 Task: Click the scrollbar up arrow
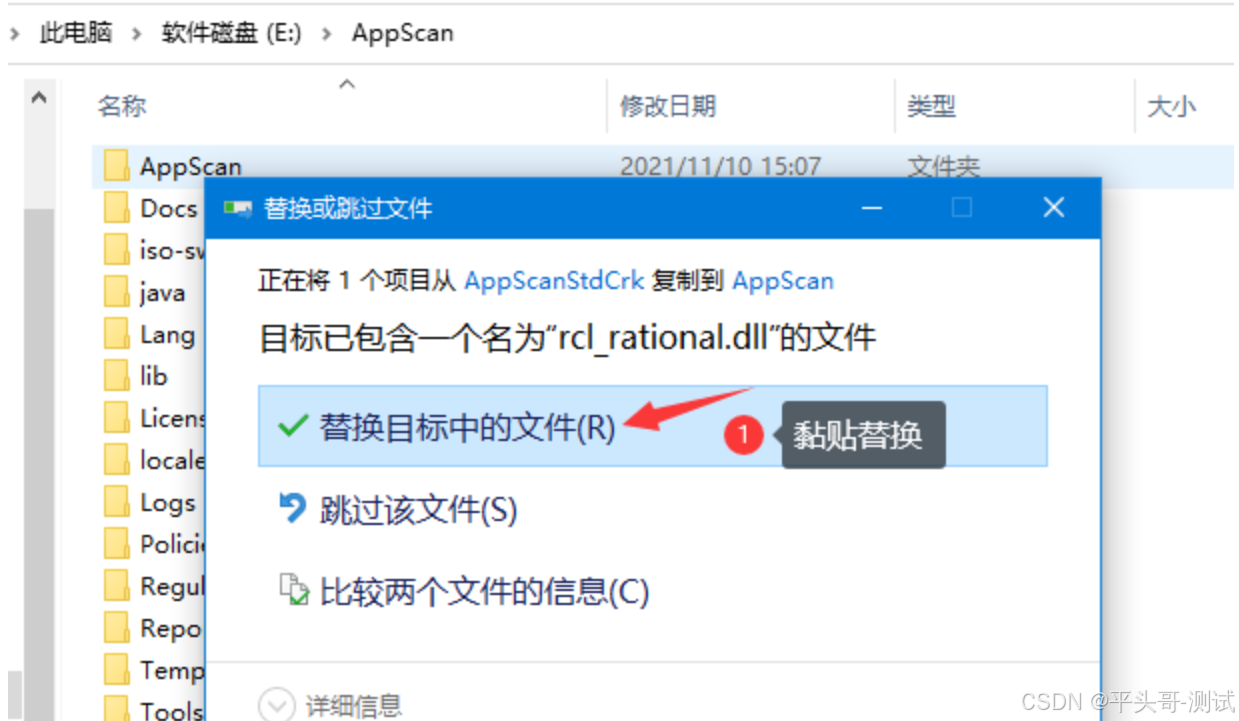(38, 97)
